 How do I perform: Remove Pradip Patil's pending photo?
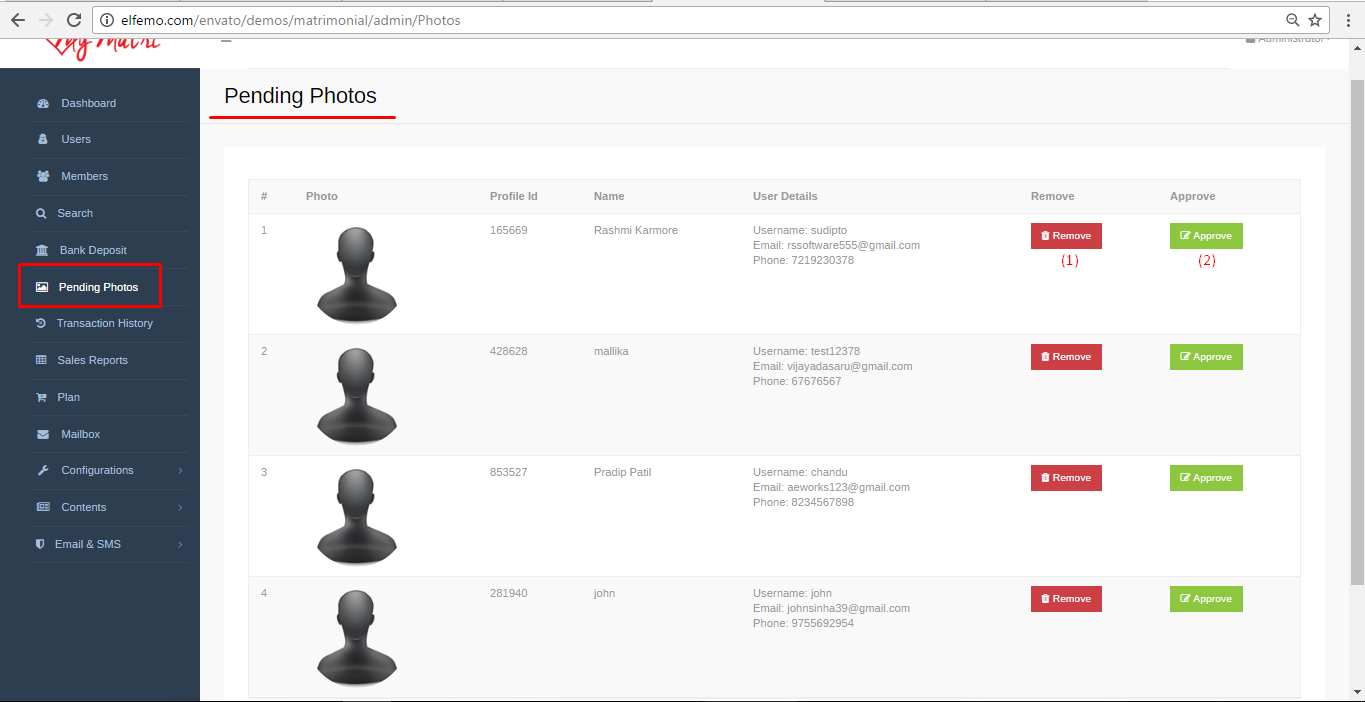pyautogui.click(x=1066, y=478)
